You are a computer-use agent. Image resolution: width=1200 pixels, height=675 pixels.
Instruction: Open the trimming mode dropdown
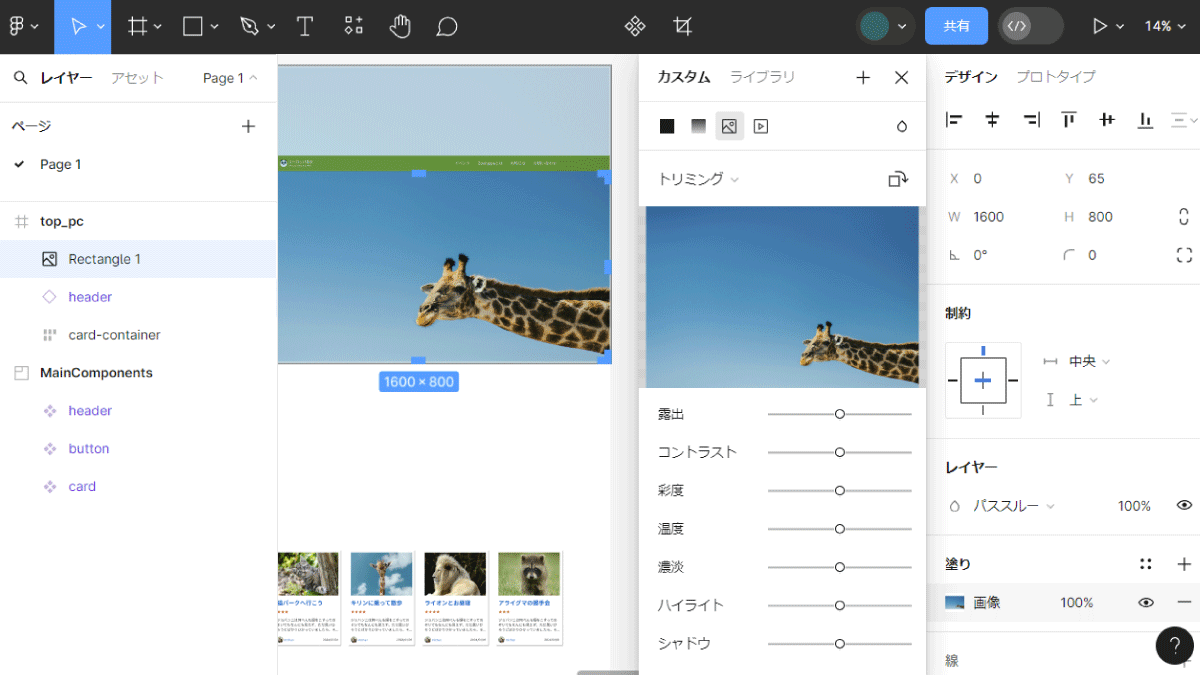(698, 179)
